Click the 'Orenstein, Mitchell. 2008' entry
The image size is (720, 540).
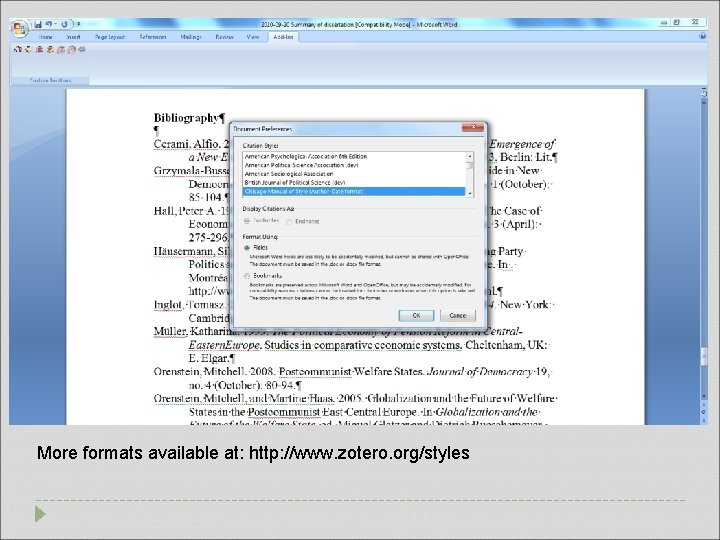pyautogui.click(x=214, y=371)
